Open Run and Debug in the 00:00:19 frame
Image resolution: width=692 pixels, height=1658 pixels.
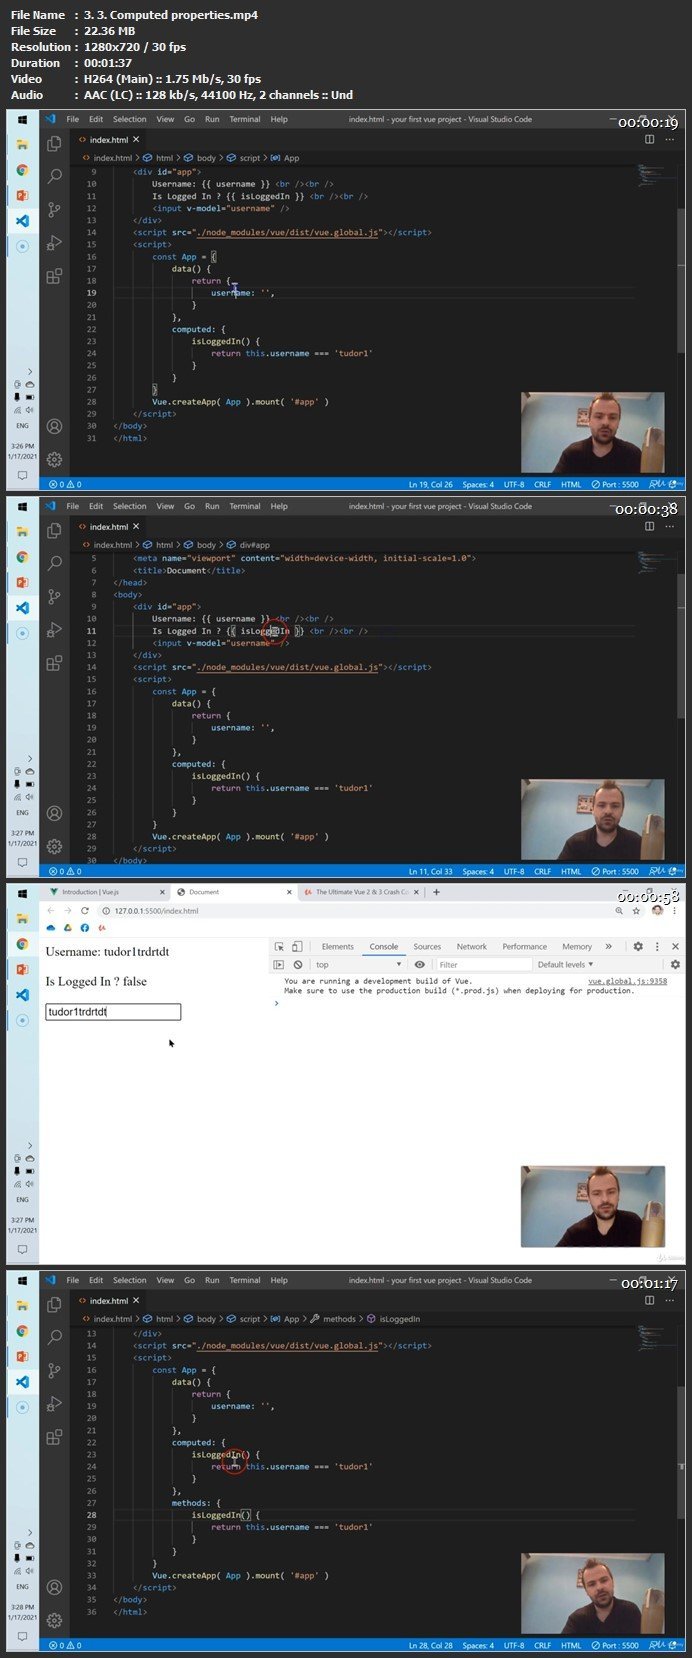(x=55, y=242)
